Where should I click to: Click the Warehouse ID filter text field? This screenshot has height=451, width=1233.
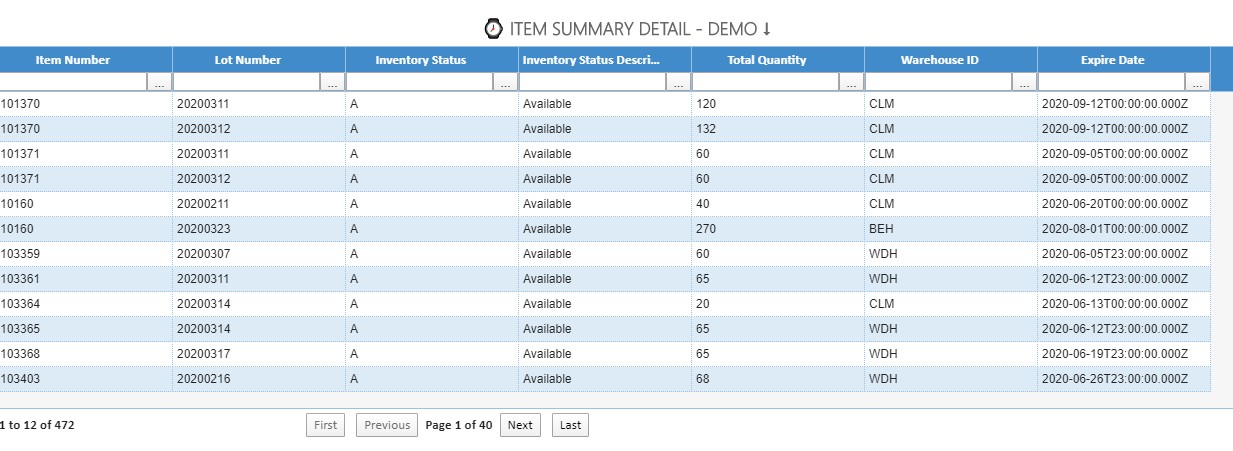(938, 83)
